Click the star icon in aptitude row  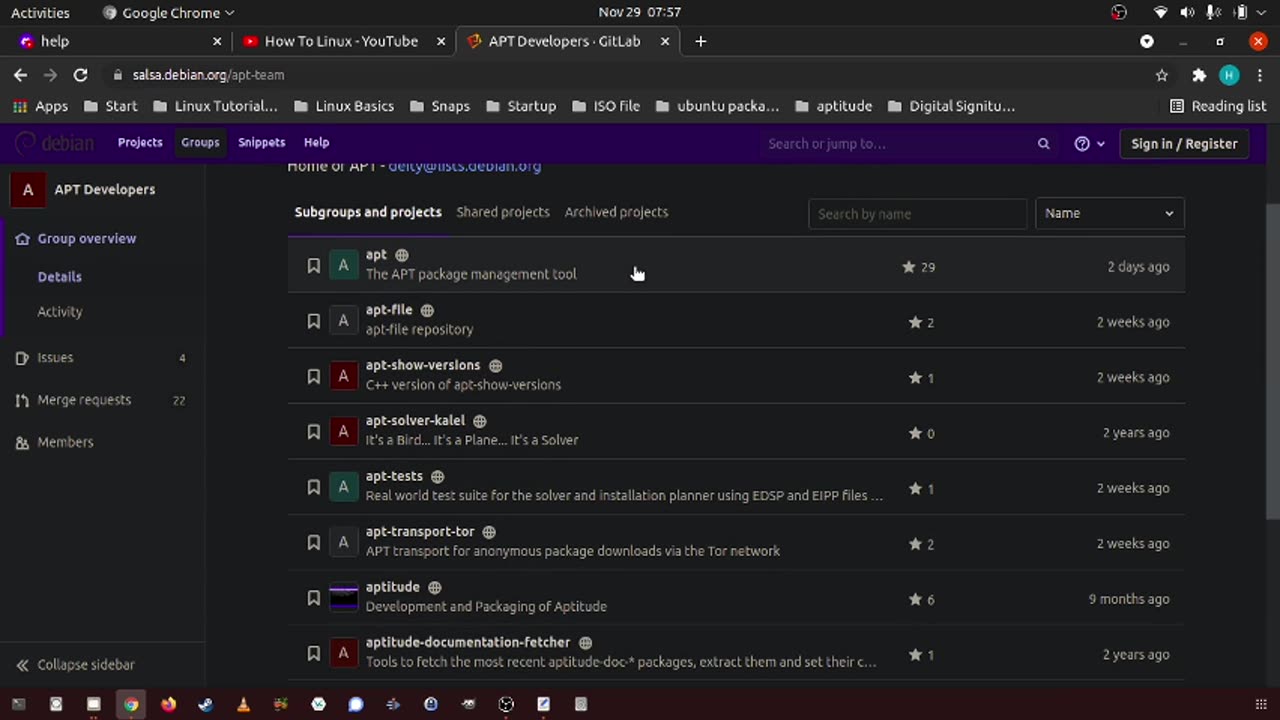[914, 599]
